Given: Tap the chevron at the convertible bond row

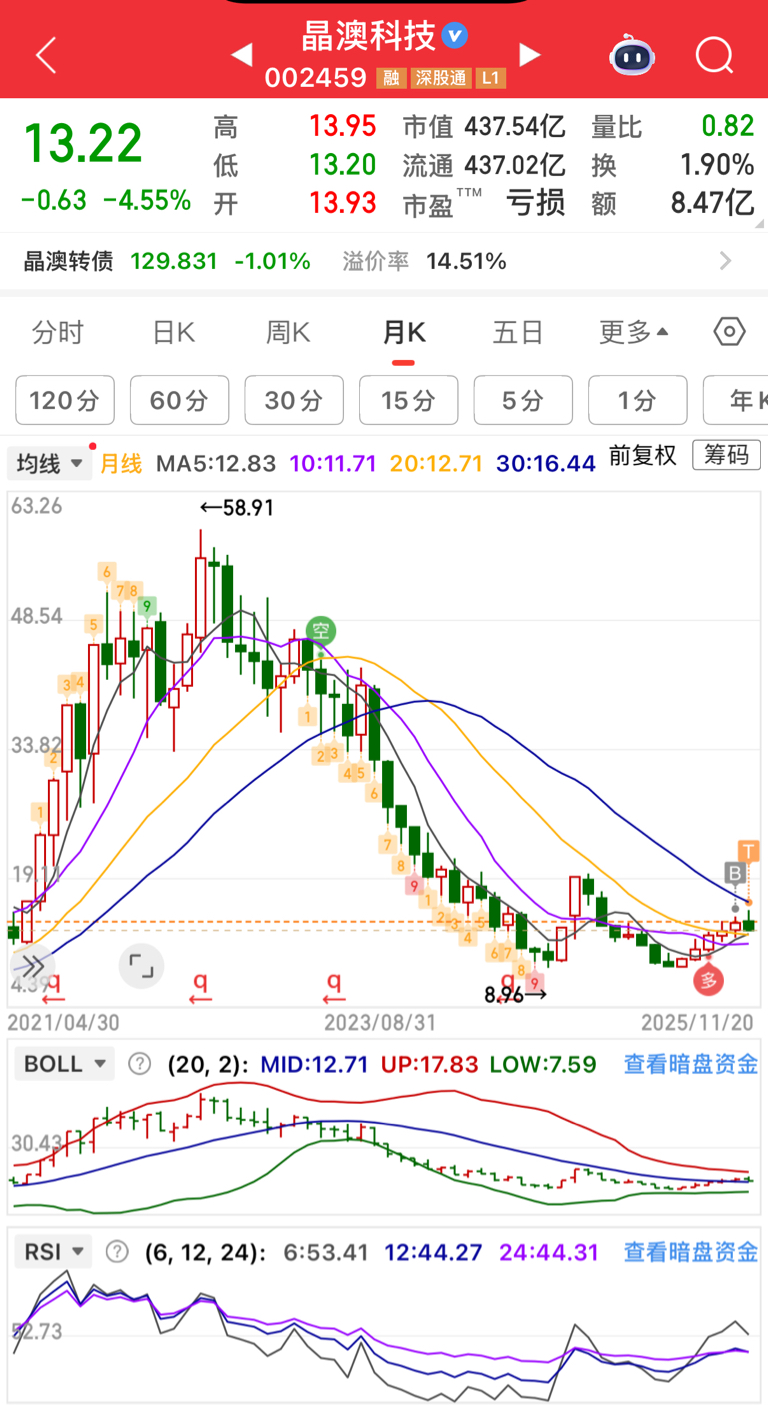Looking at the screenshot, I should coord(726,261).
